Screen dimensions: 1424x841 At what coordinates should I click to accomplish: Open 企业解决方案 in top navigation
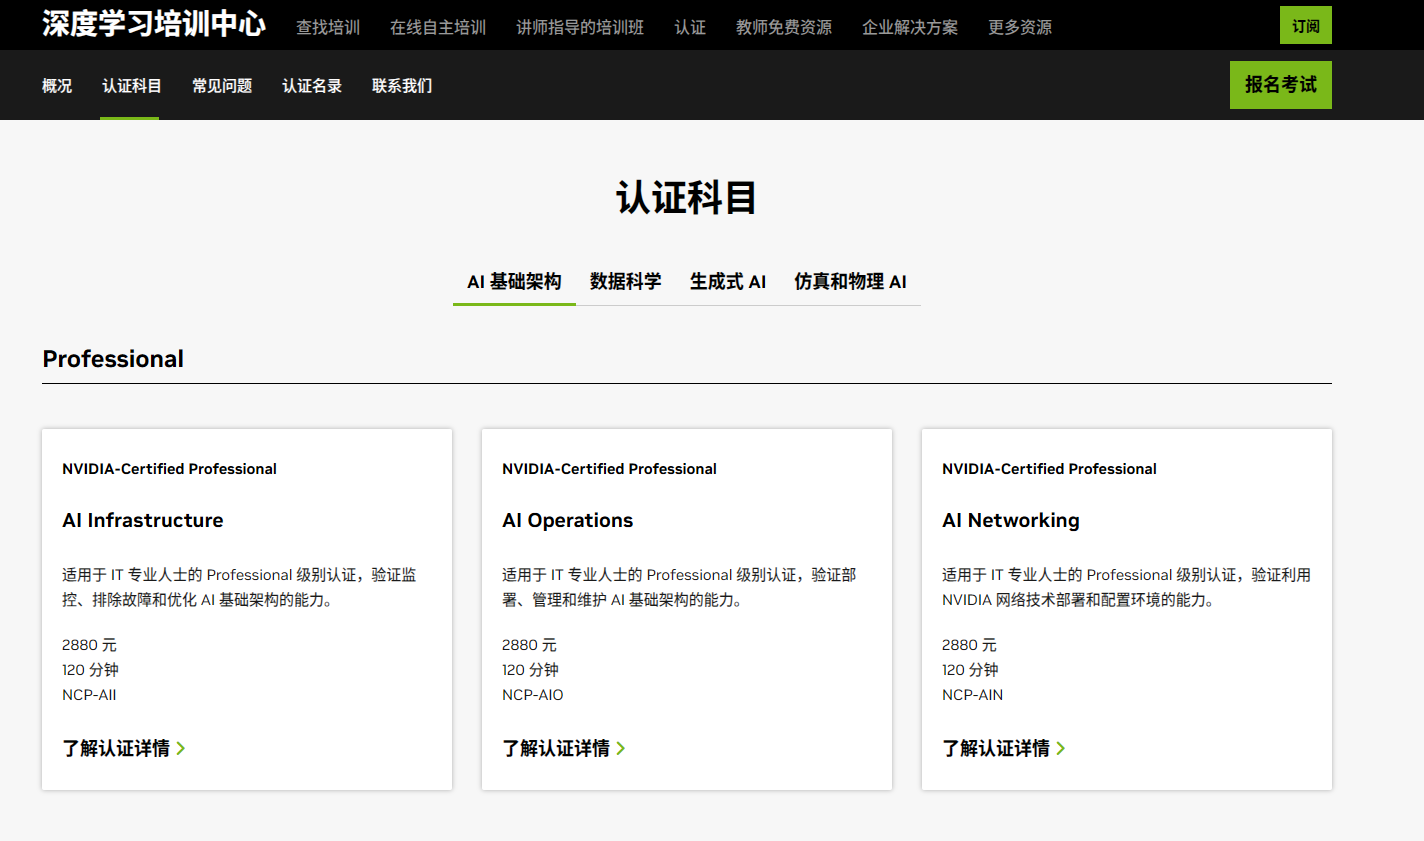tap(910, 27)
